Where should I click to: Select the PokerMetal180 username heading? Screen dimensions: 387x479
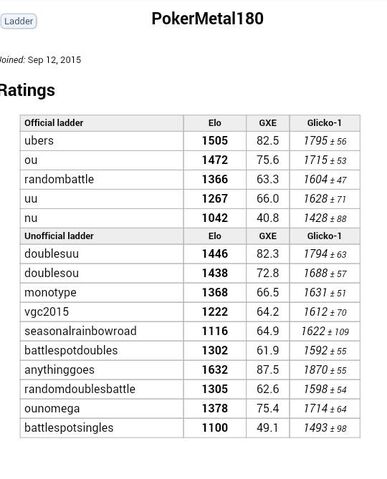[207, 19]
